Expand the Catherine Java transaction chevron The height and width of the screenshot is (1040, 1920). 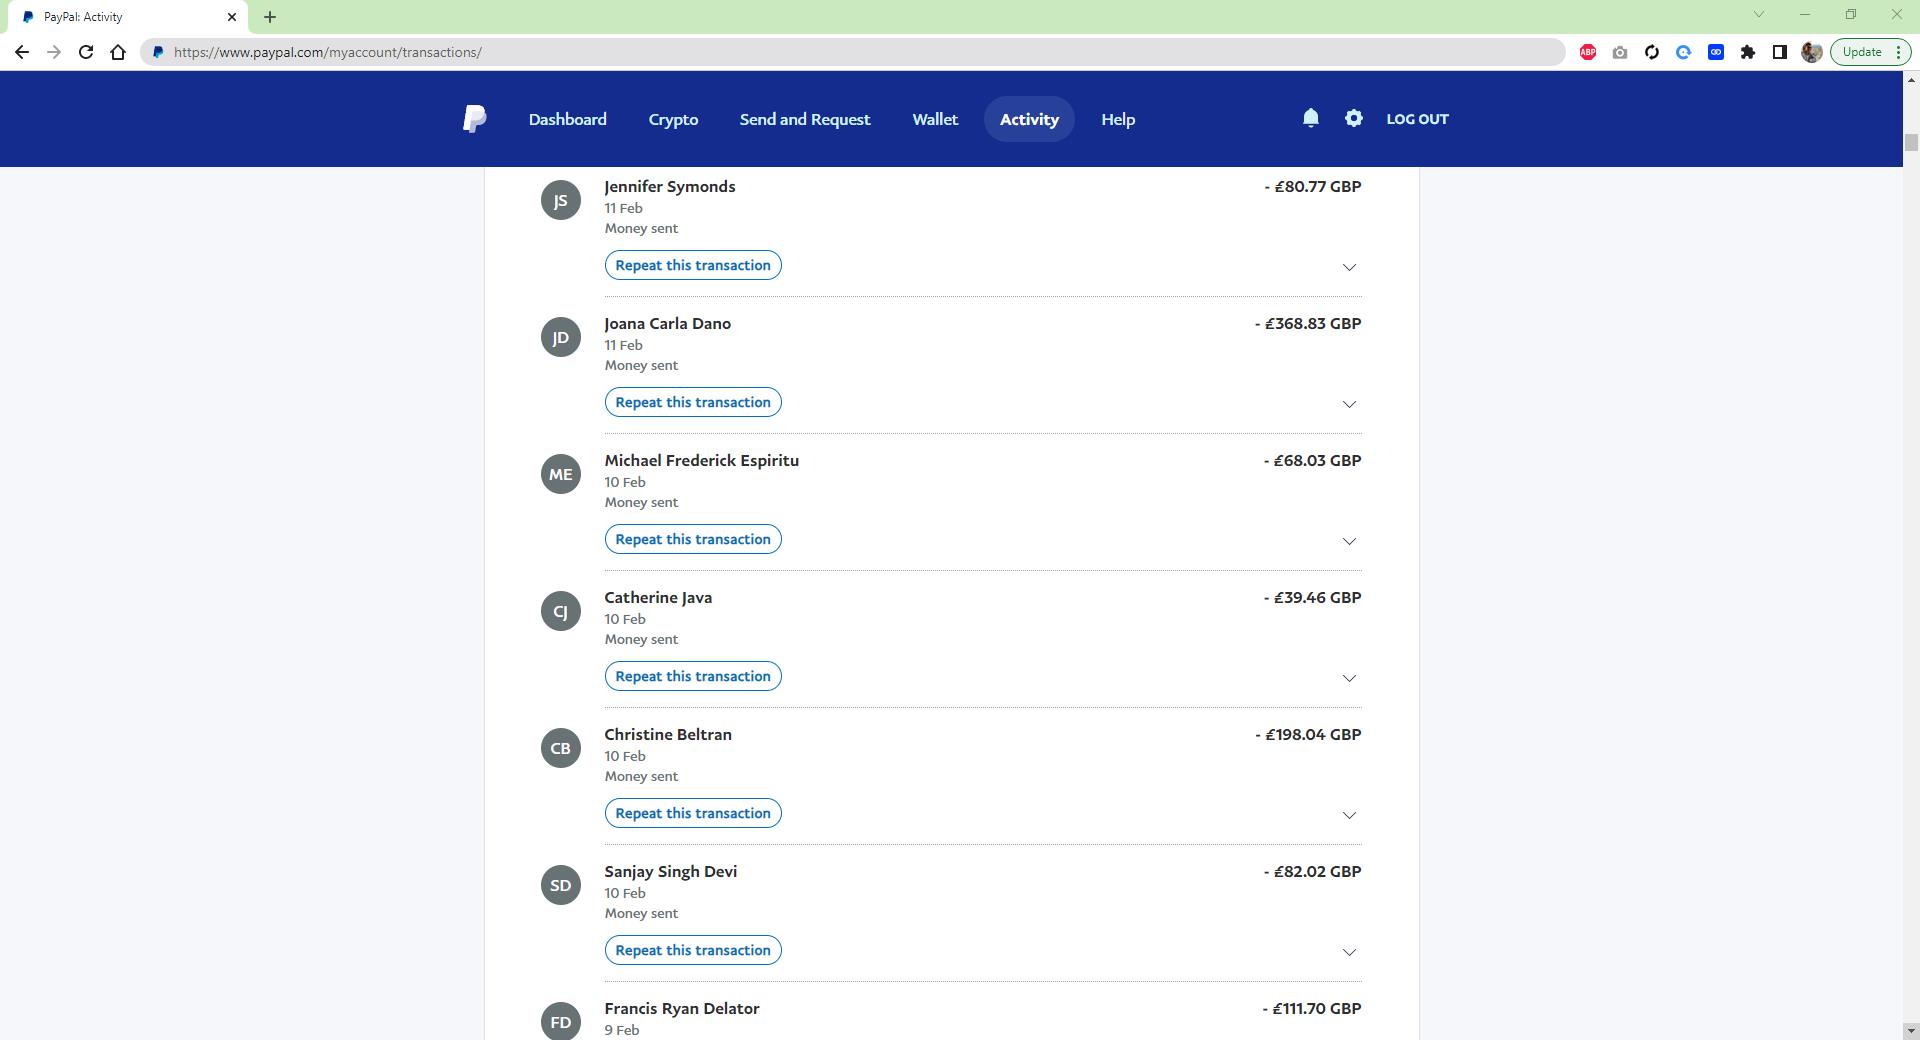1348,678
